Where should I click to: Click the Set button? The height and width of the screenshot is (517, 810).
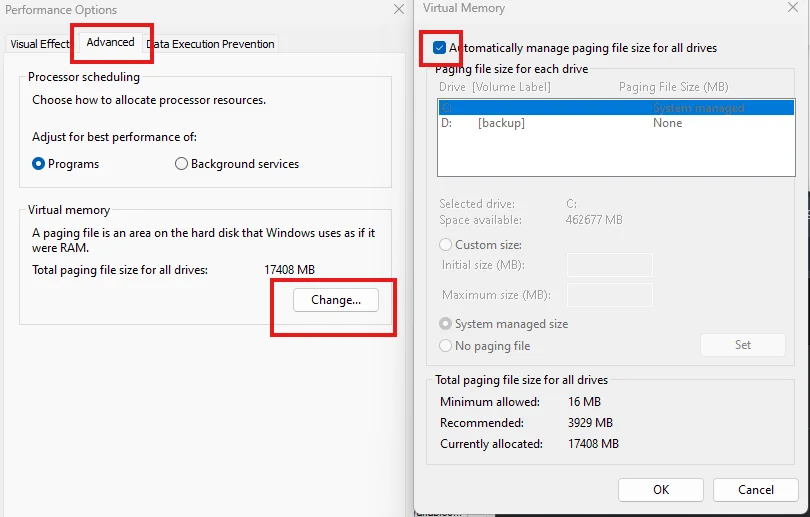tap(743, 345)
